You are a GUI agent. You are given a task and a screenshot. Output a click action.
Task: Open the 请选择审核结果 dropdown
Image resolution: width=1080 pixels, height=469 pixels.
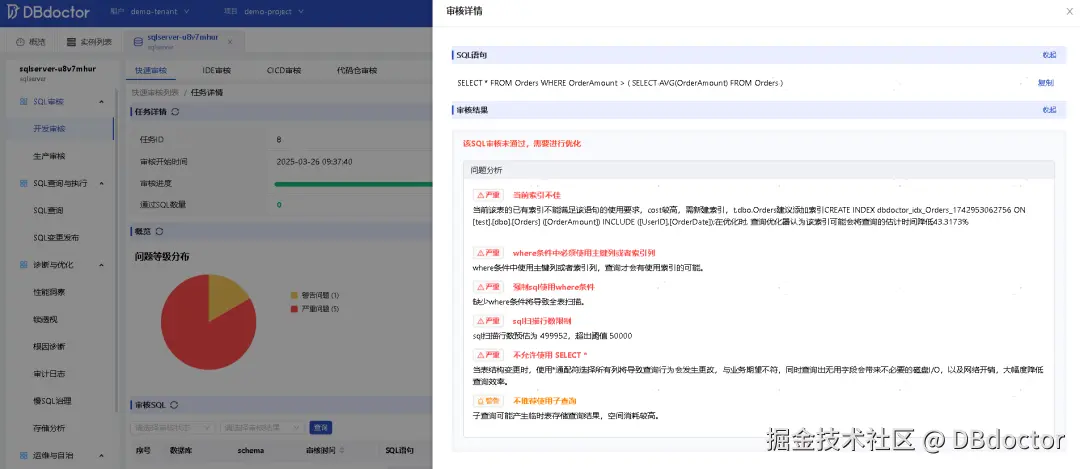(x=262, y=428)
